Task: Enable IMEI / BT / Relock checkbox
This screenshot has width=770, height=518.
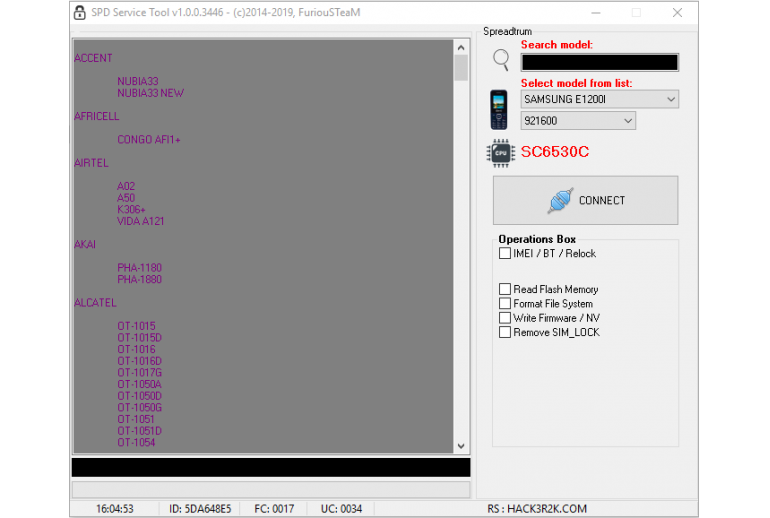Action: coord(504,253)
